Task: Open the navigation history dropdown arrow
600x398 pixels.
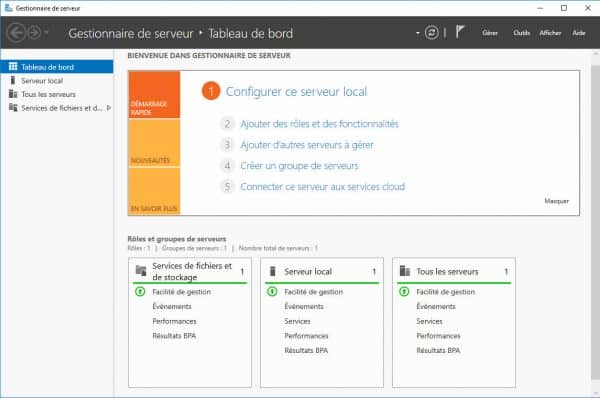Action: pos(46,33)
